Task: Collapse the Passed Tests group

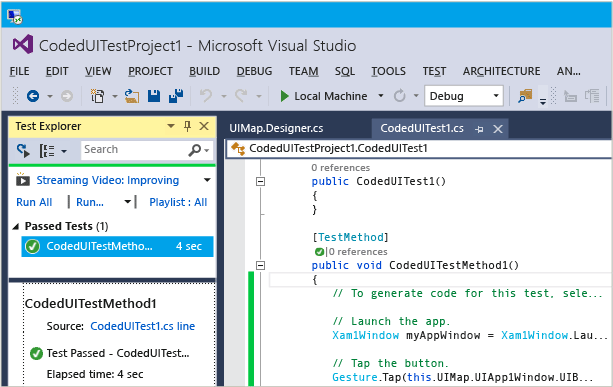Action: click(16, 226)
